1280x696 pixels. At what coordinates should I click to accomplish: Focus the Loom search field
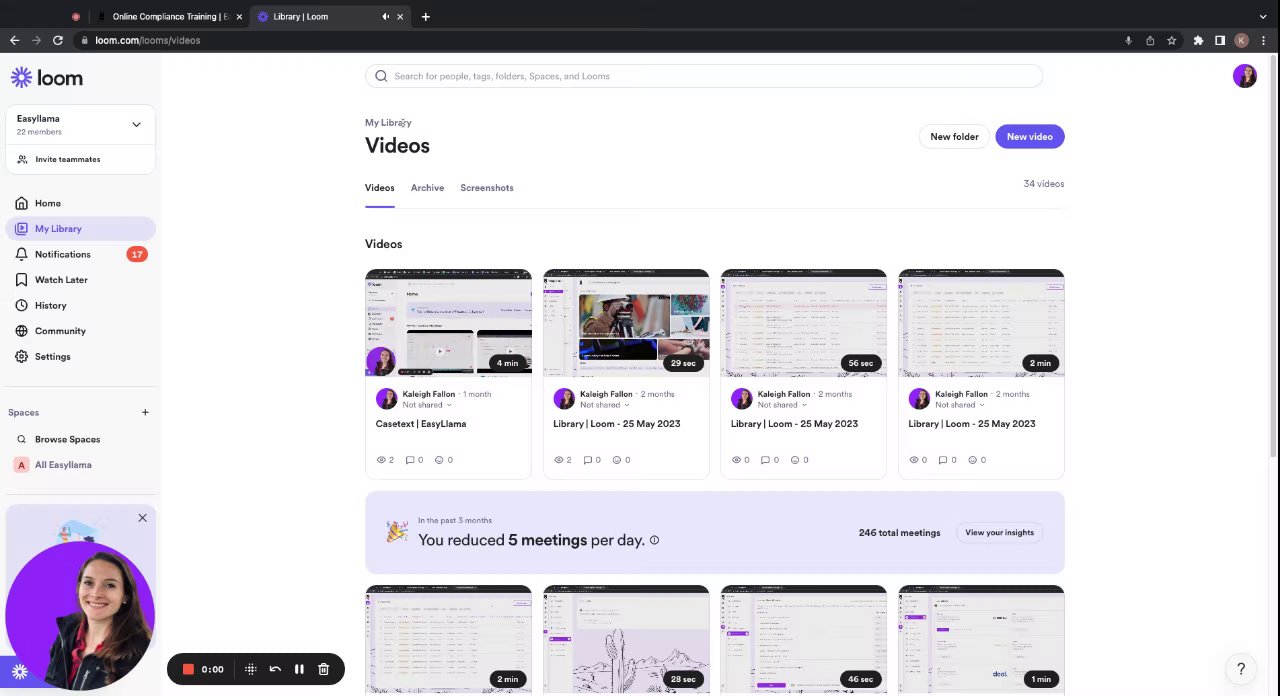coord(704,76)
